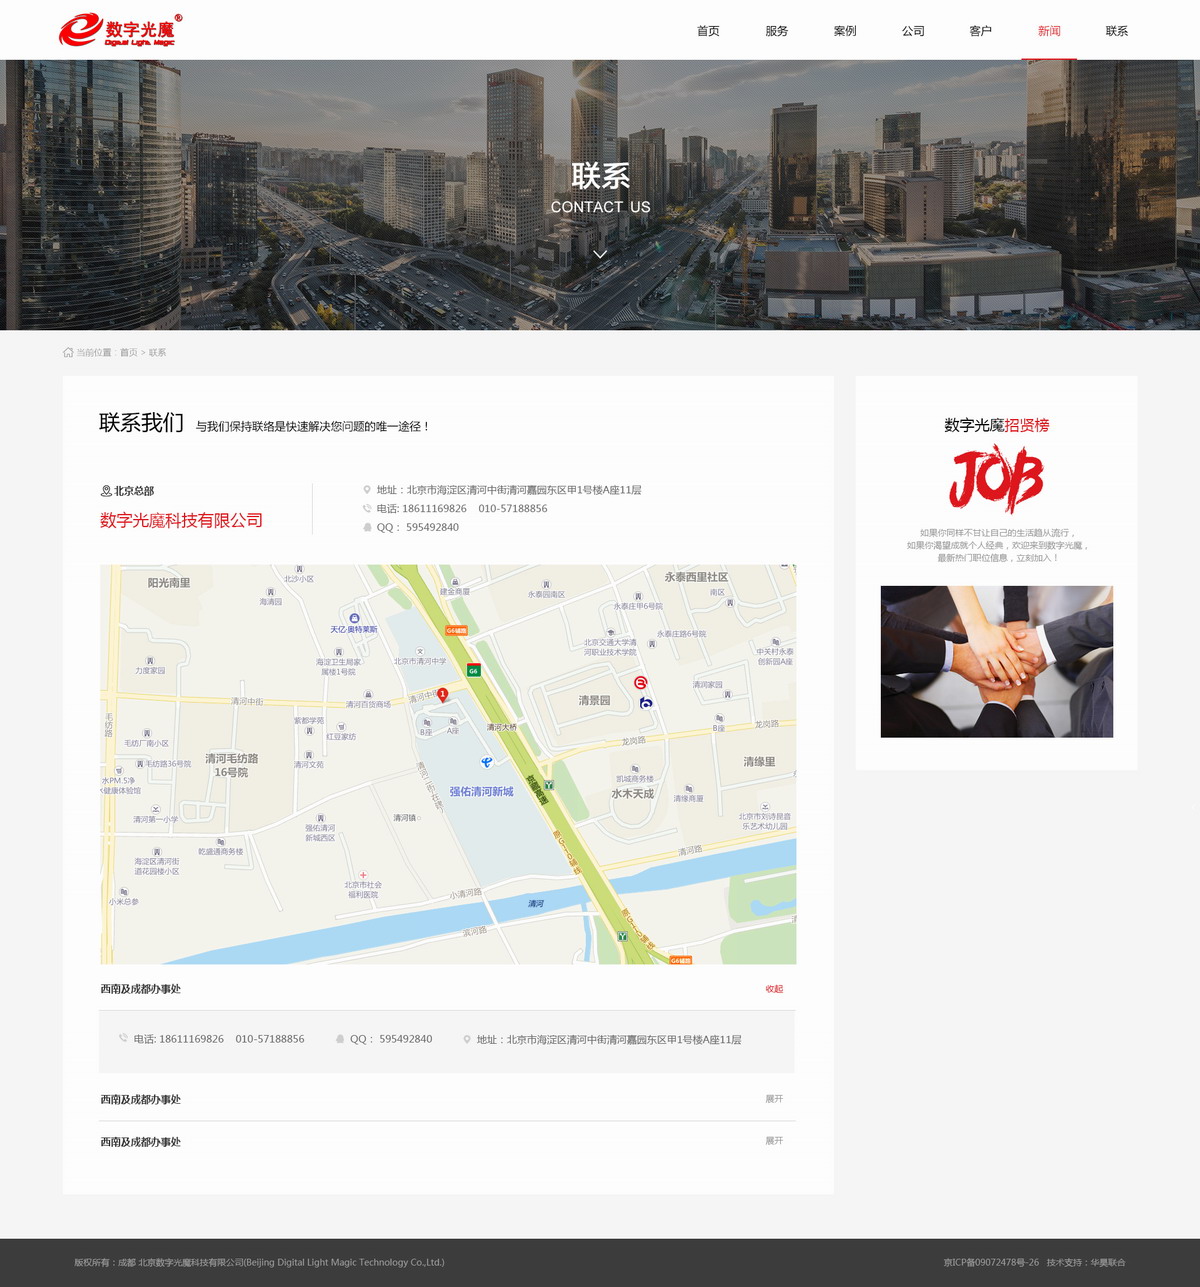Click the down chevron under CONTACT US
The height and width of the screenshot is (1287, 1200).
[600, 254]
